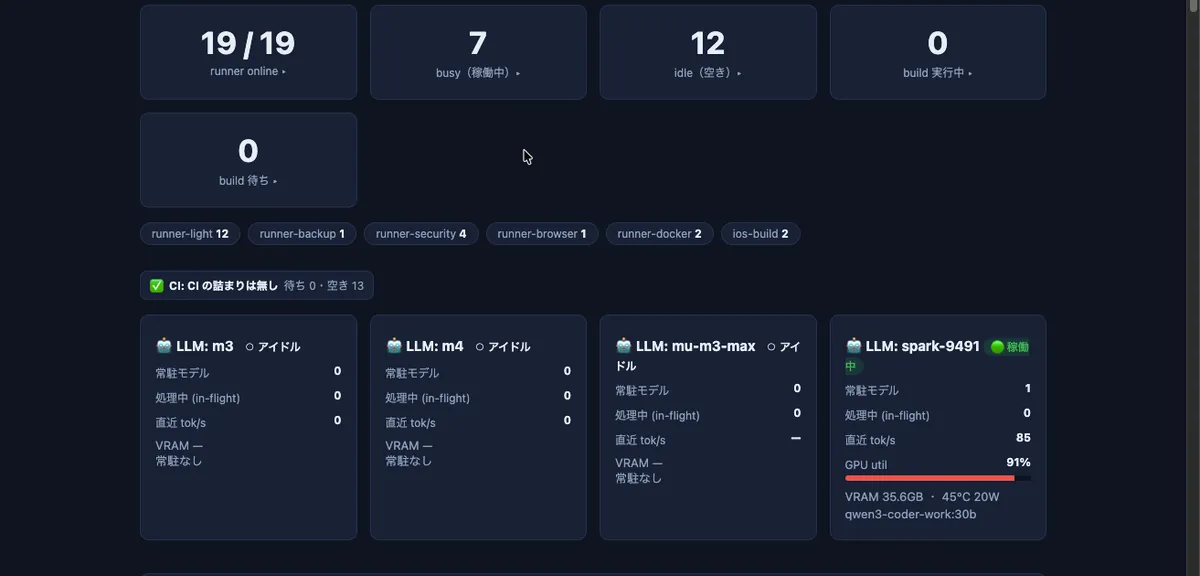Open the idle(空き) 12 card
Viewport: 1200px width, 576px height.
coord(708,52)
